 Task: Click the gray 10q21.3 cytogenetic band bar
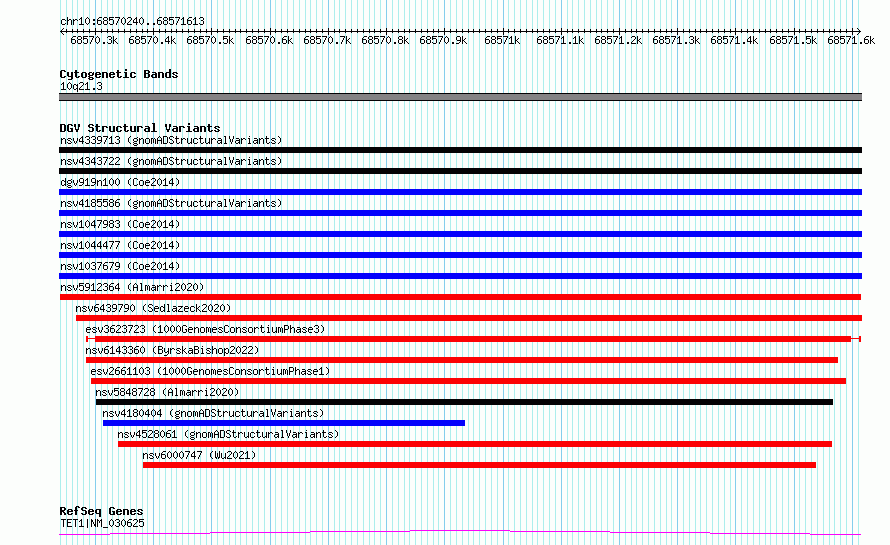(x=460, y=97)
